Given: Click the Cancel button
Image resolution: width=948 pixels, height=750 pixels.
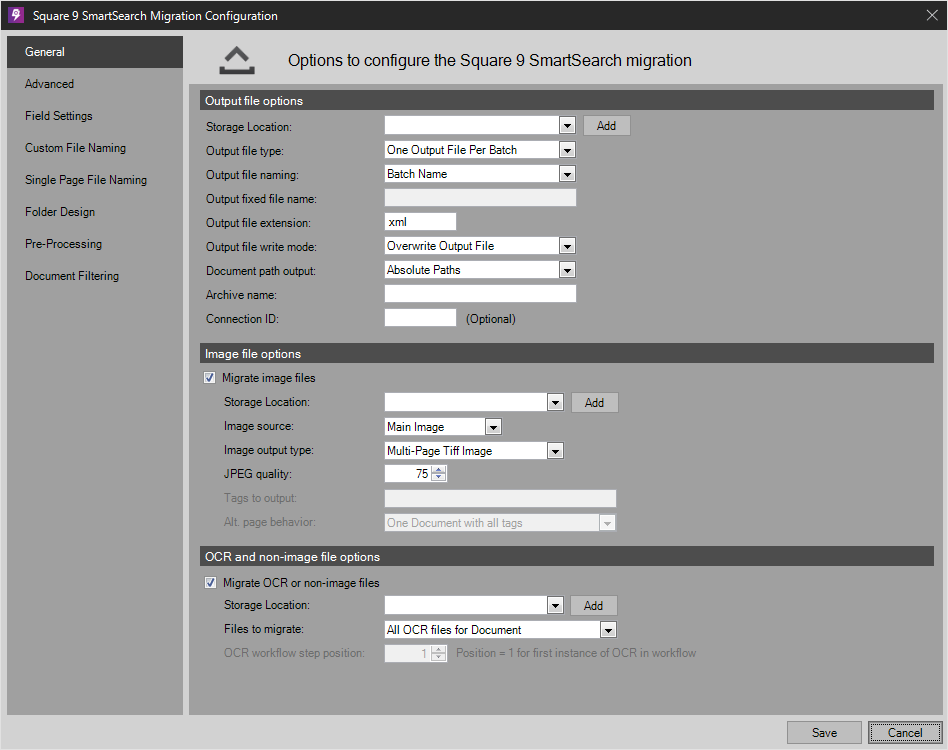Looking at the screenshot, I should pyautogui.click(x=904, y=732).
